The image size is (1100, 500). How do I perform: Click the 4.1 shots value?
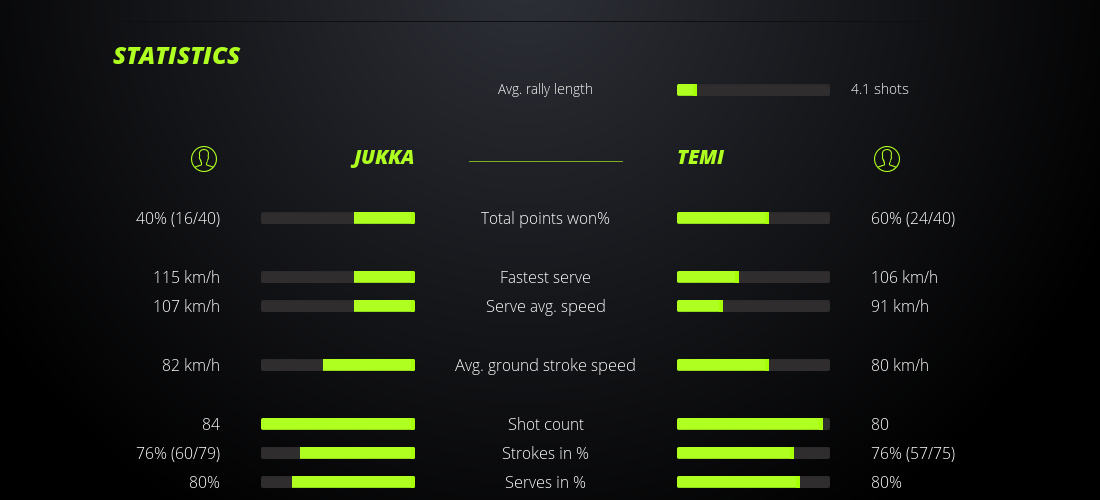point(880,89)
